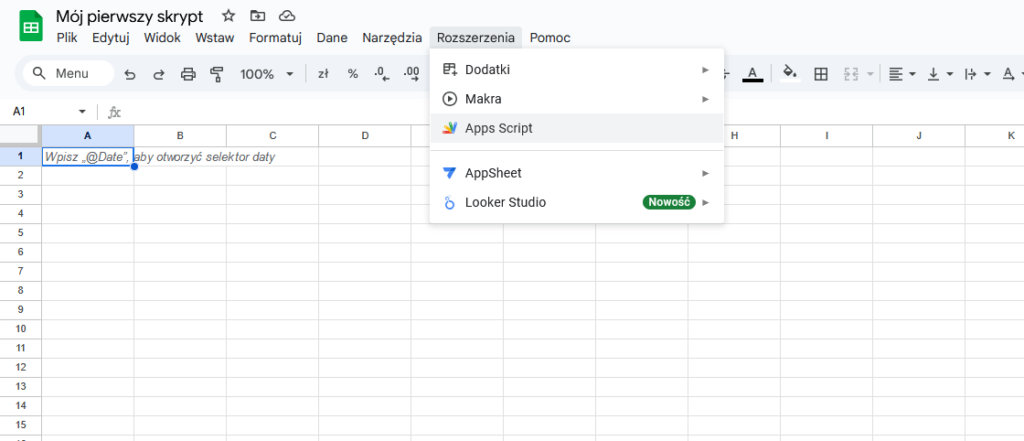Screen dimensions: 1024x441
Task: Click the redo arrow icon
Action: coord(159,74)
